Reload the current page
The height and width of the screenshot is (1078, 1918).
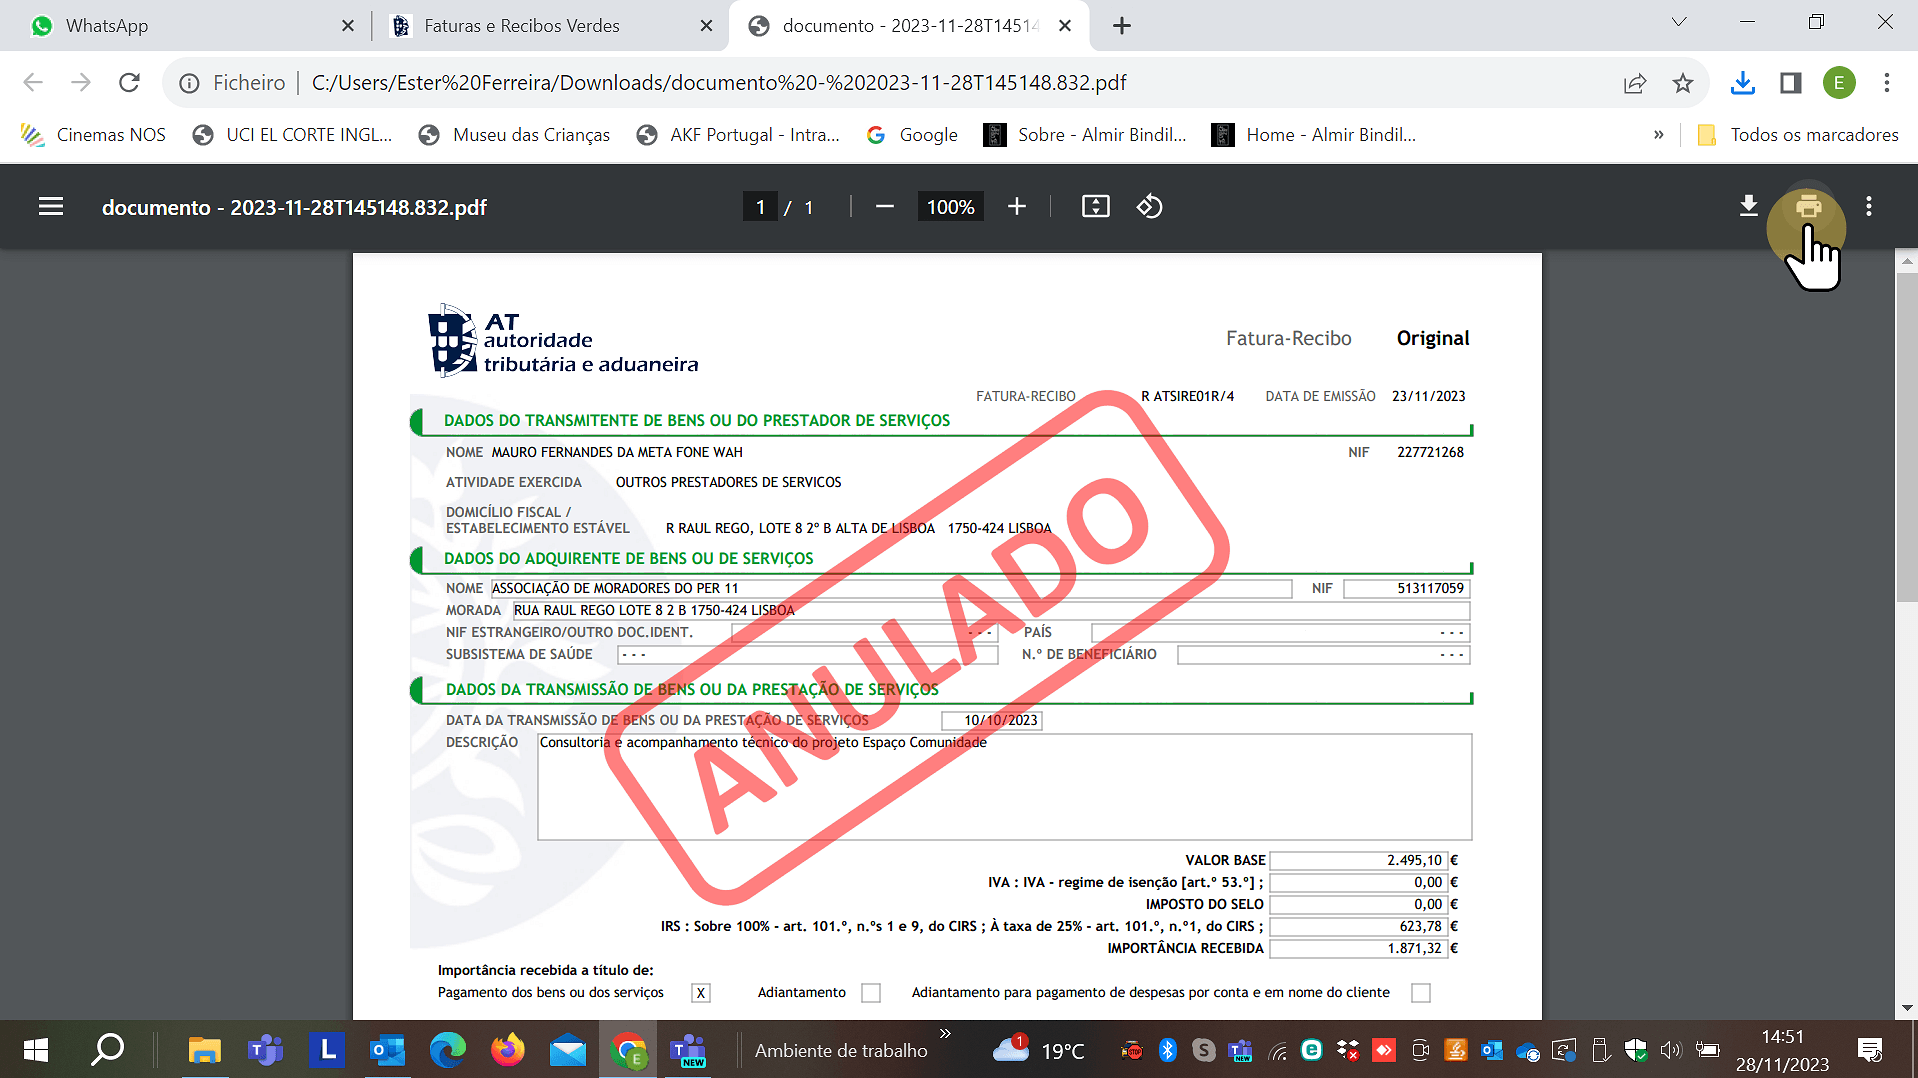click(x=129, y=83)
